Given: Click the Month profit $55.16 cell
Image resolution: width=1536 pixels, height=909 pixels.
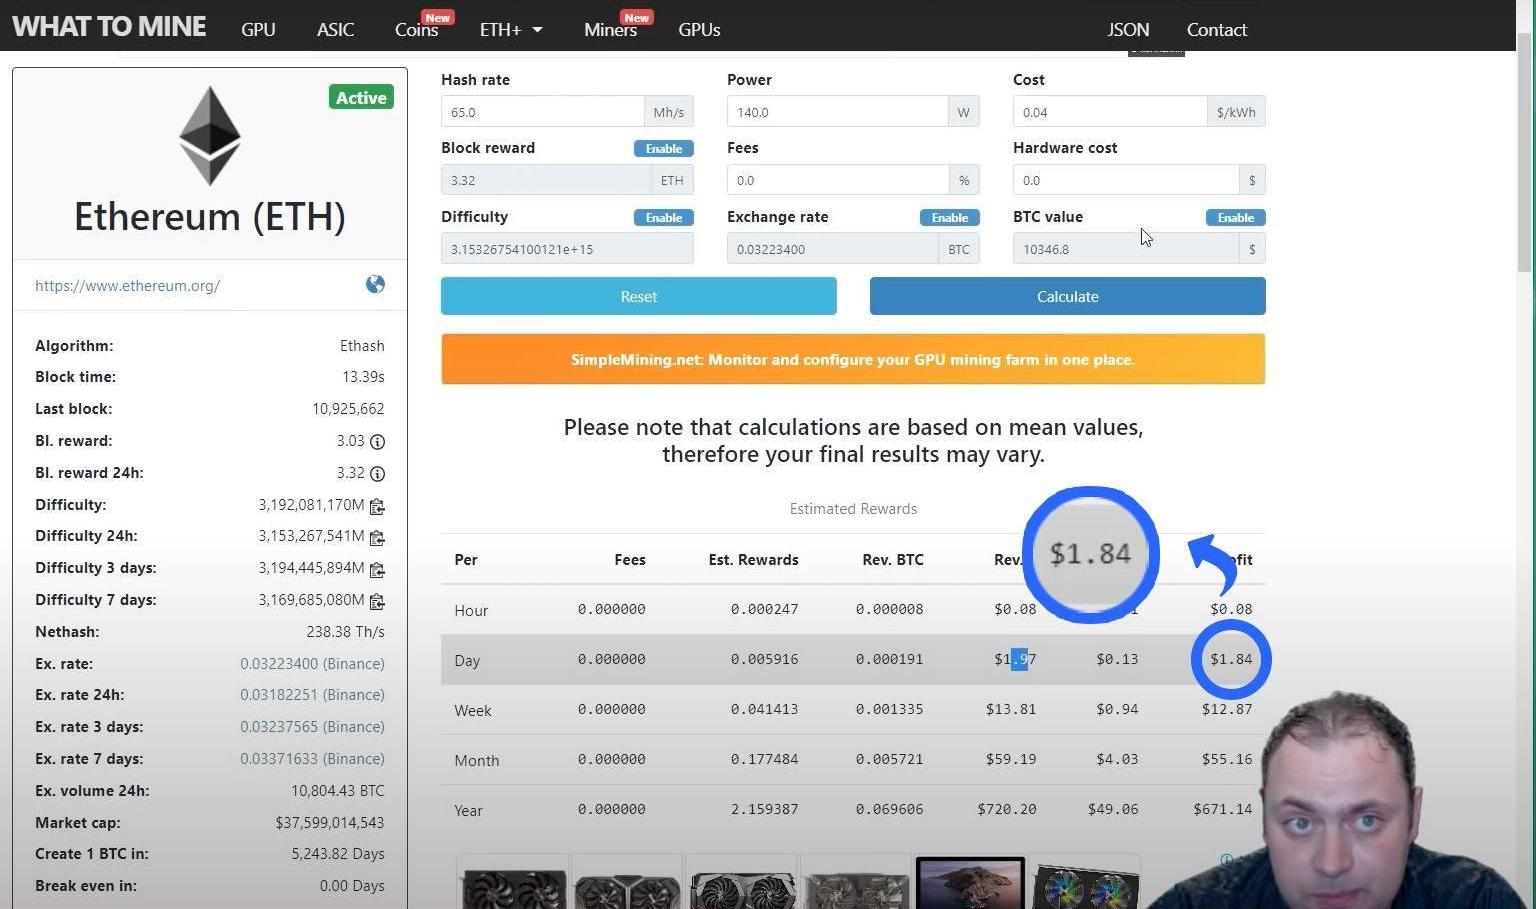Looking at the screenshot, I should tap(1227, 759).
